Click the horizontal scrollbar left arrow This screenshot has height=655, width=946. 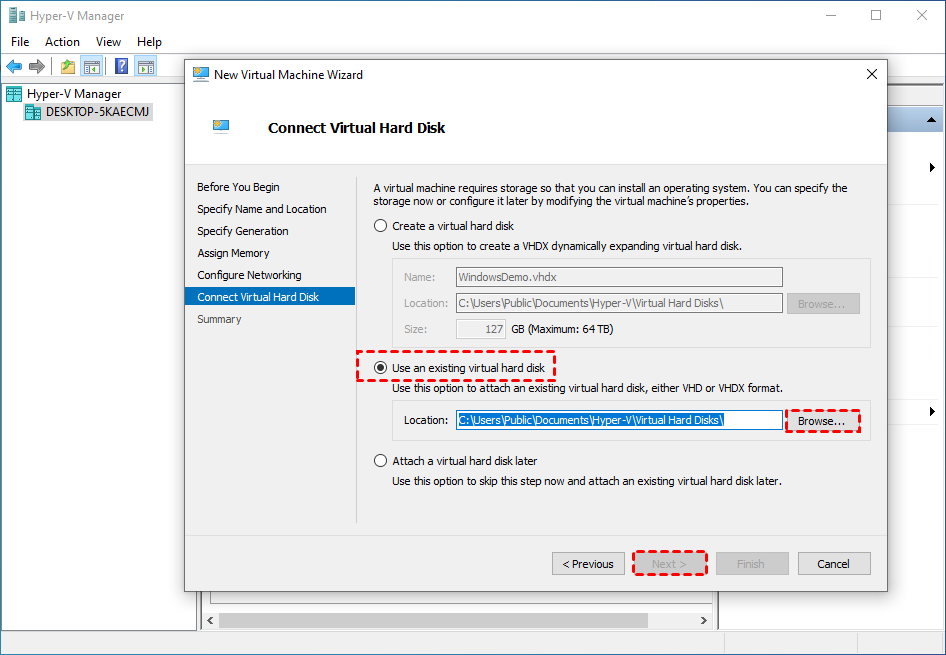211,620
